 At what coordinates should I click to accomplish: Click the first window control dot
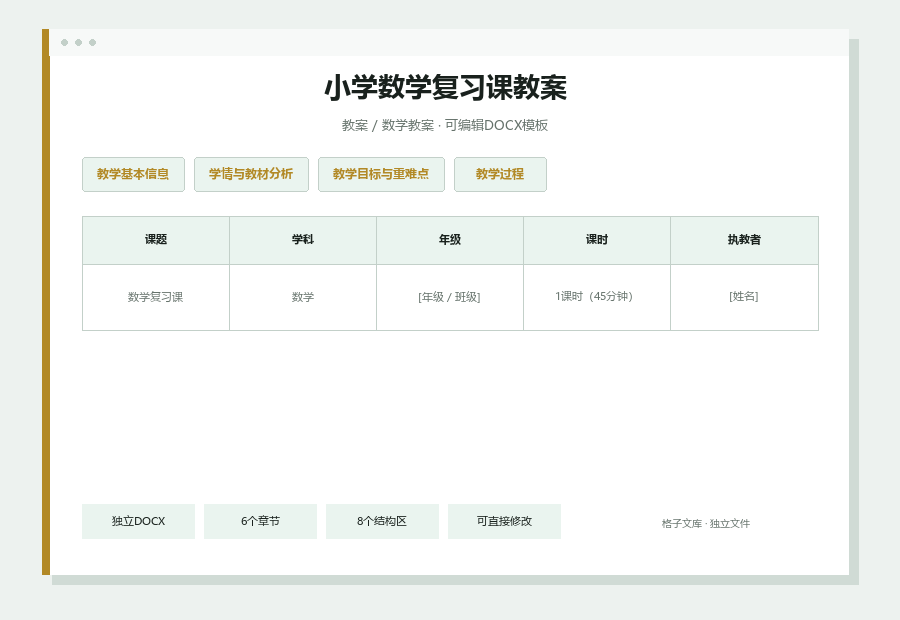pyautogui.click(x=64, y=42)
